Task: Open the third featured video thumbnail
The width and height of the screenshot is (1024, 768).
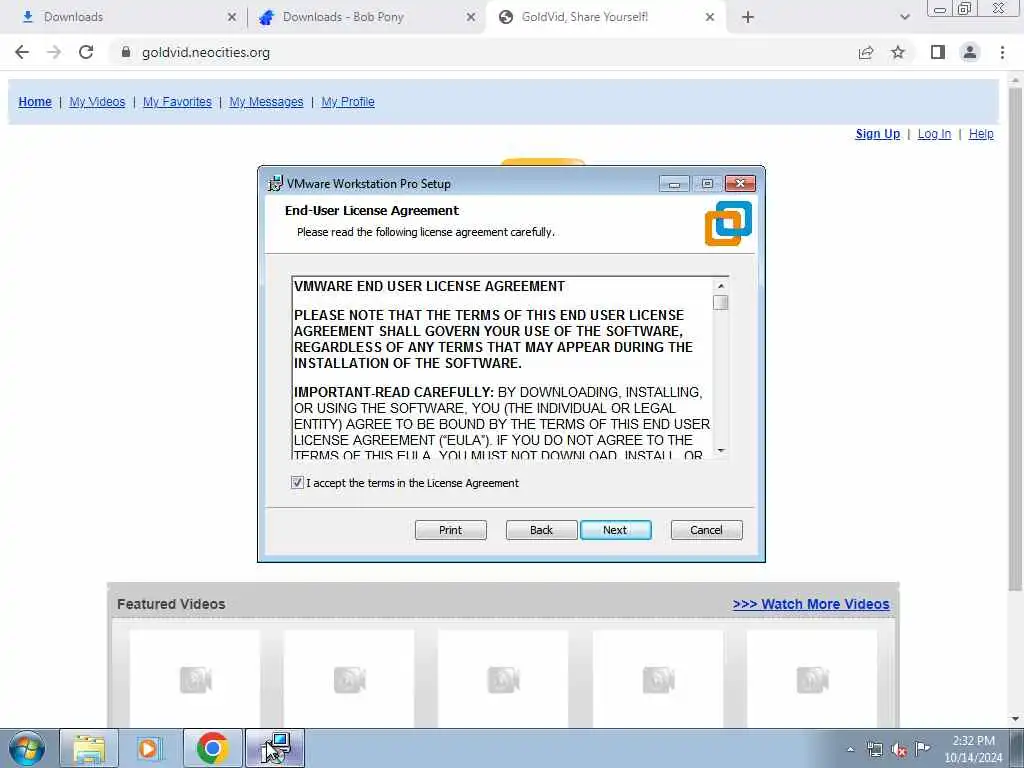Action: point(504,679)
